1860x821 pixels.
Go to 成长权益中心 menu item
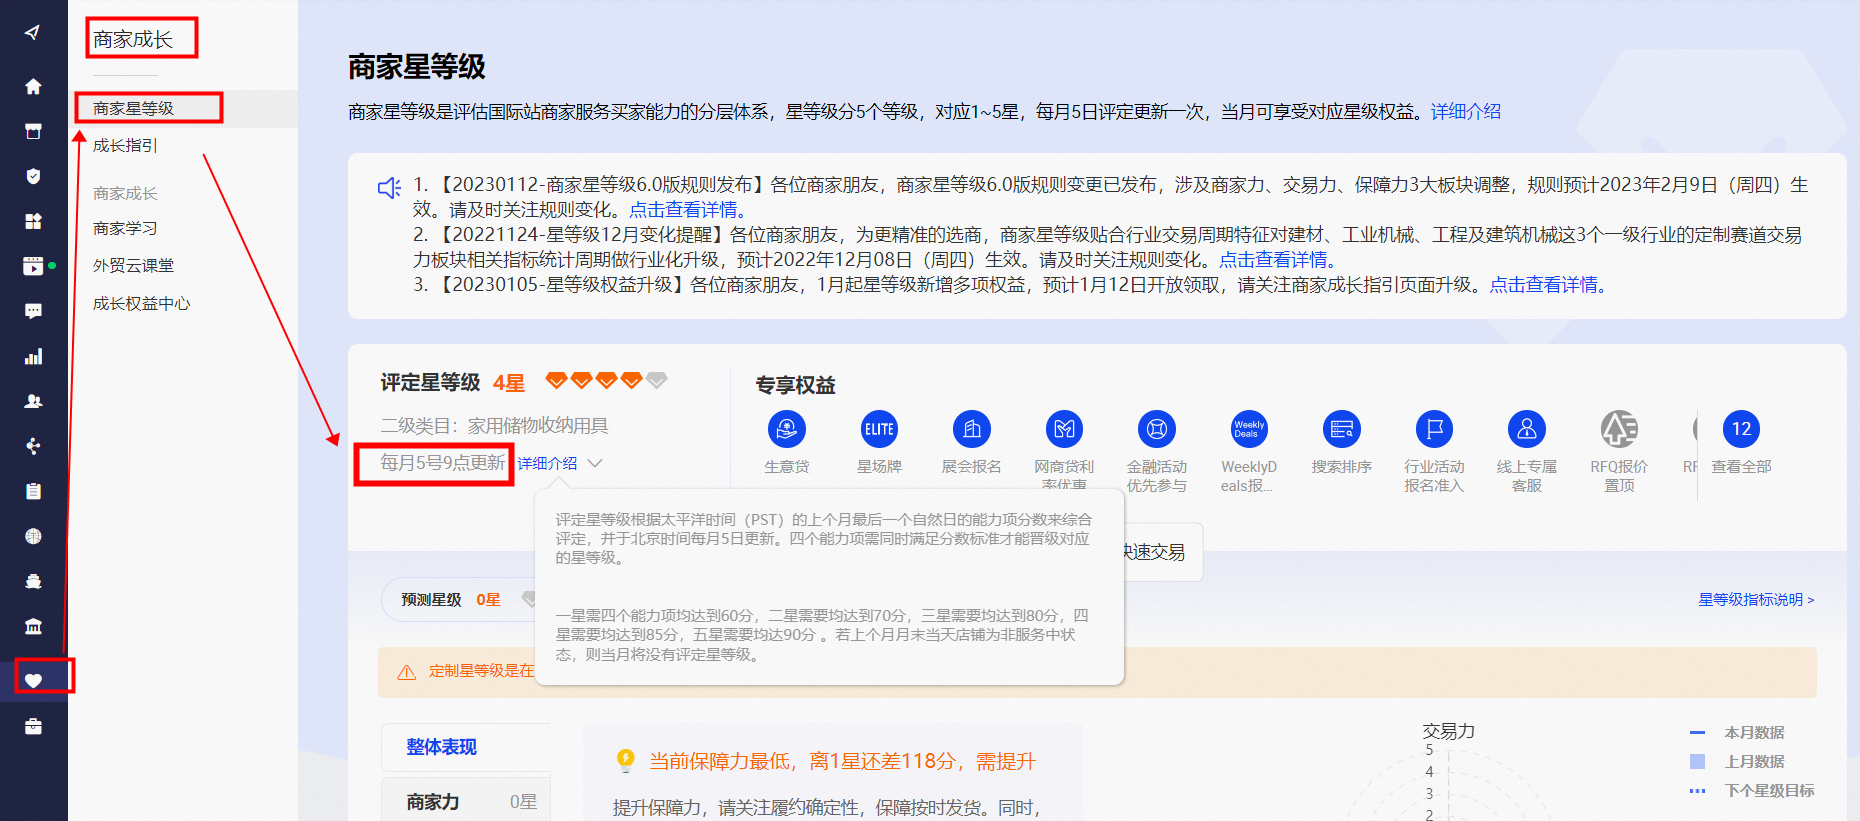click(141, 304)
